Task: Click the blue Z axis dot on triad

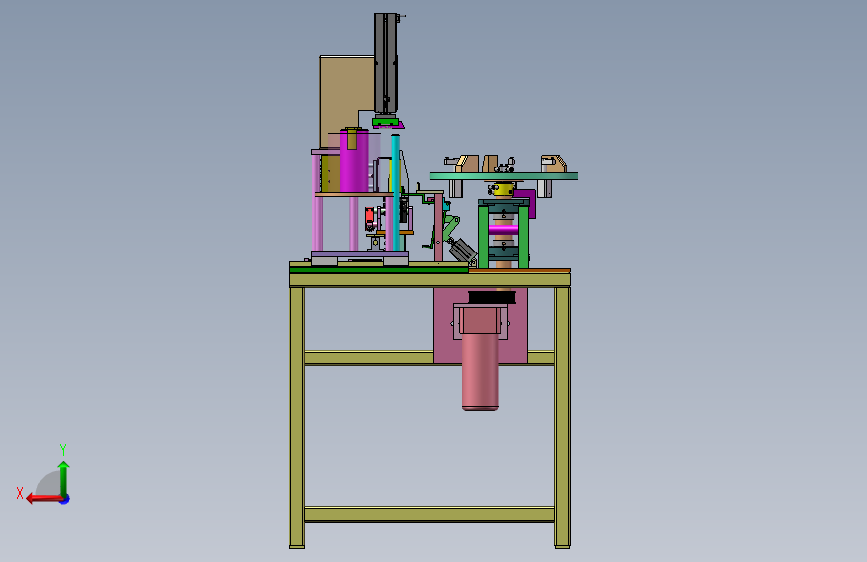Action: 65,499
